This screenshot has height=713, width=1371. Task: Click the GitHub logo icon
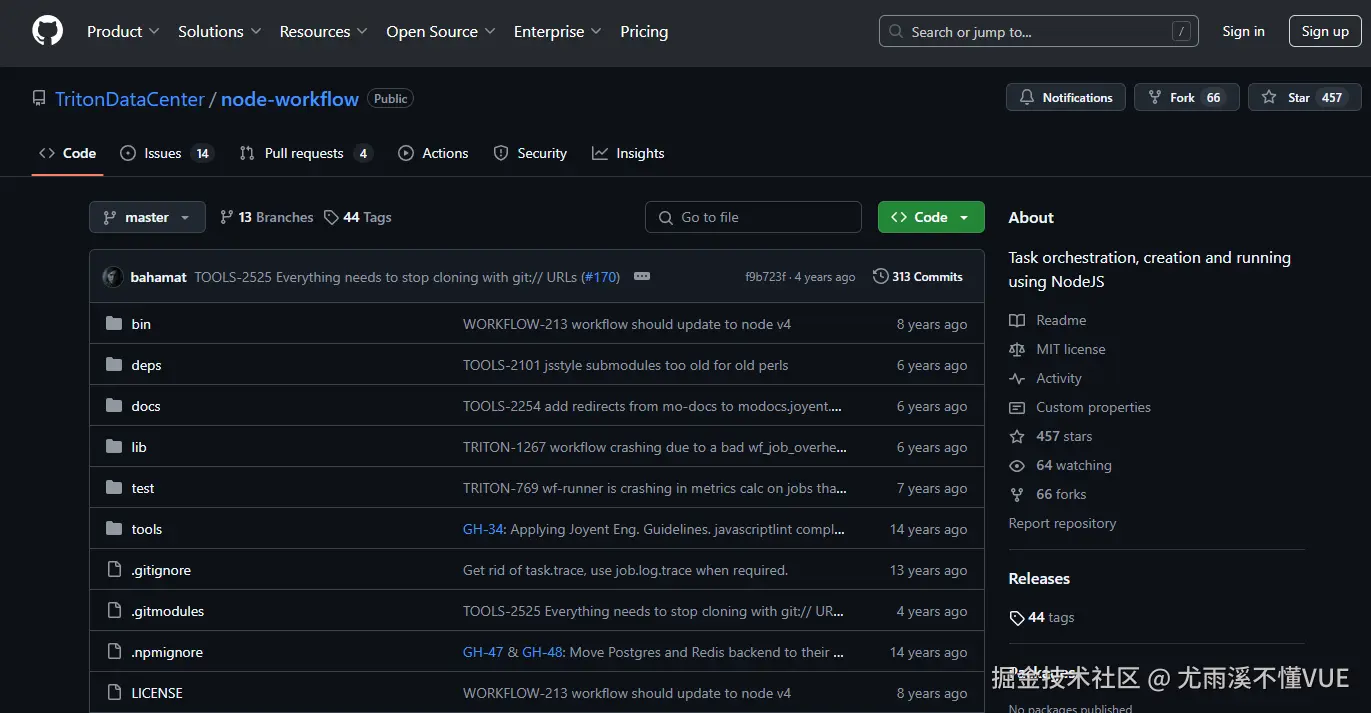point(47,31)
